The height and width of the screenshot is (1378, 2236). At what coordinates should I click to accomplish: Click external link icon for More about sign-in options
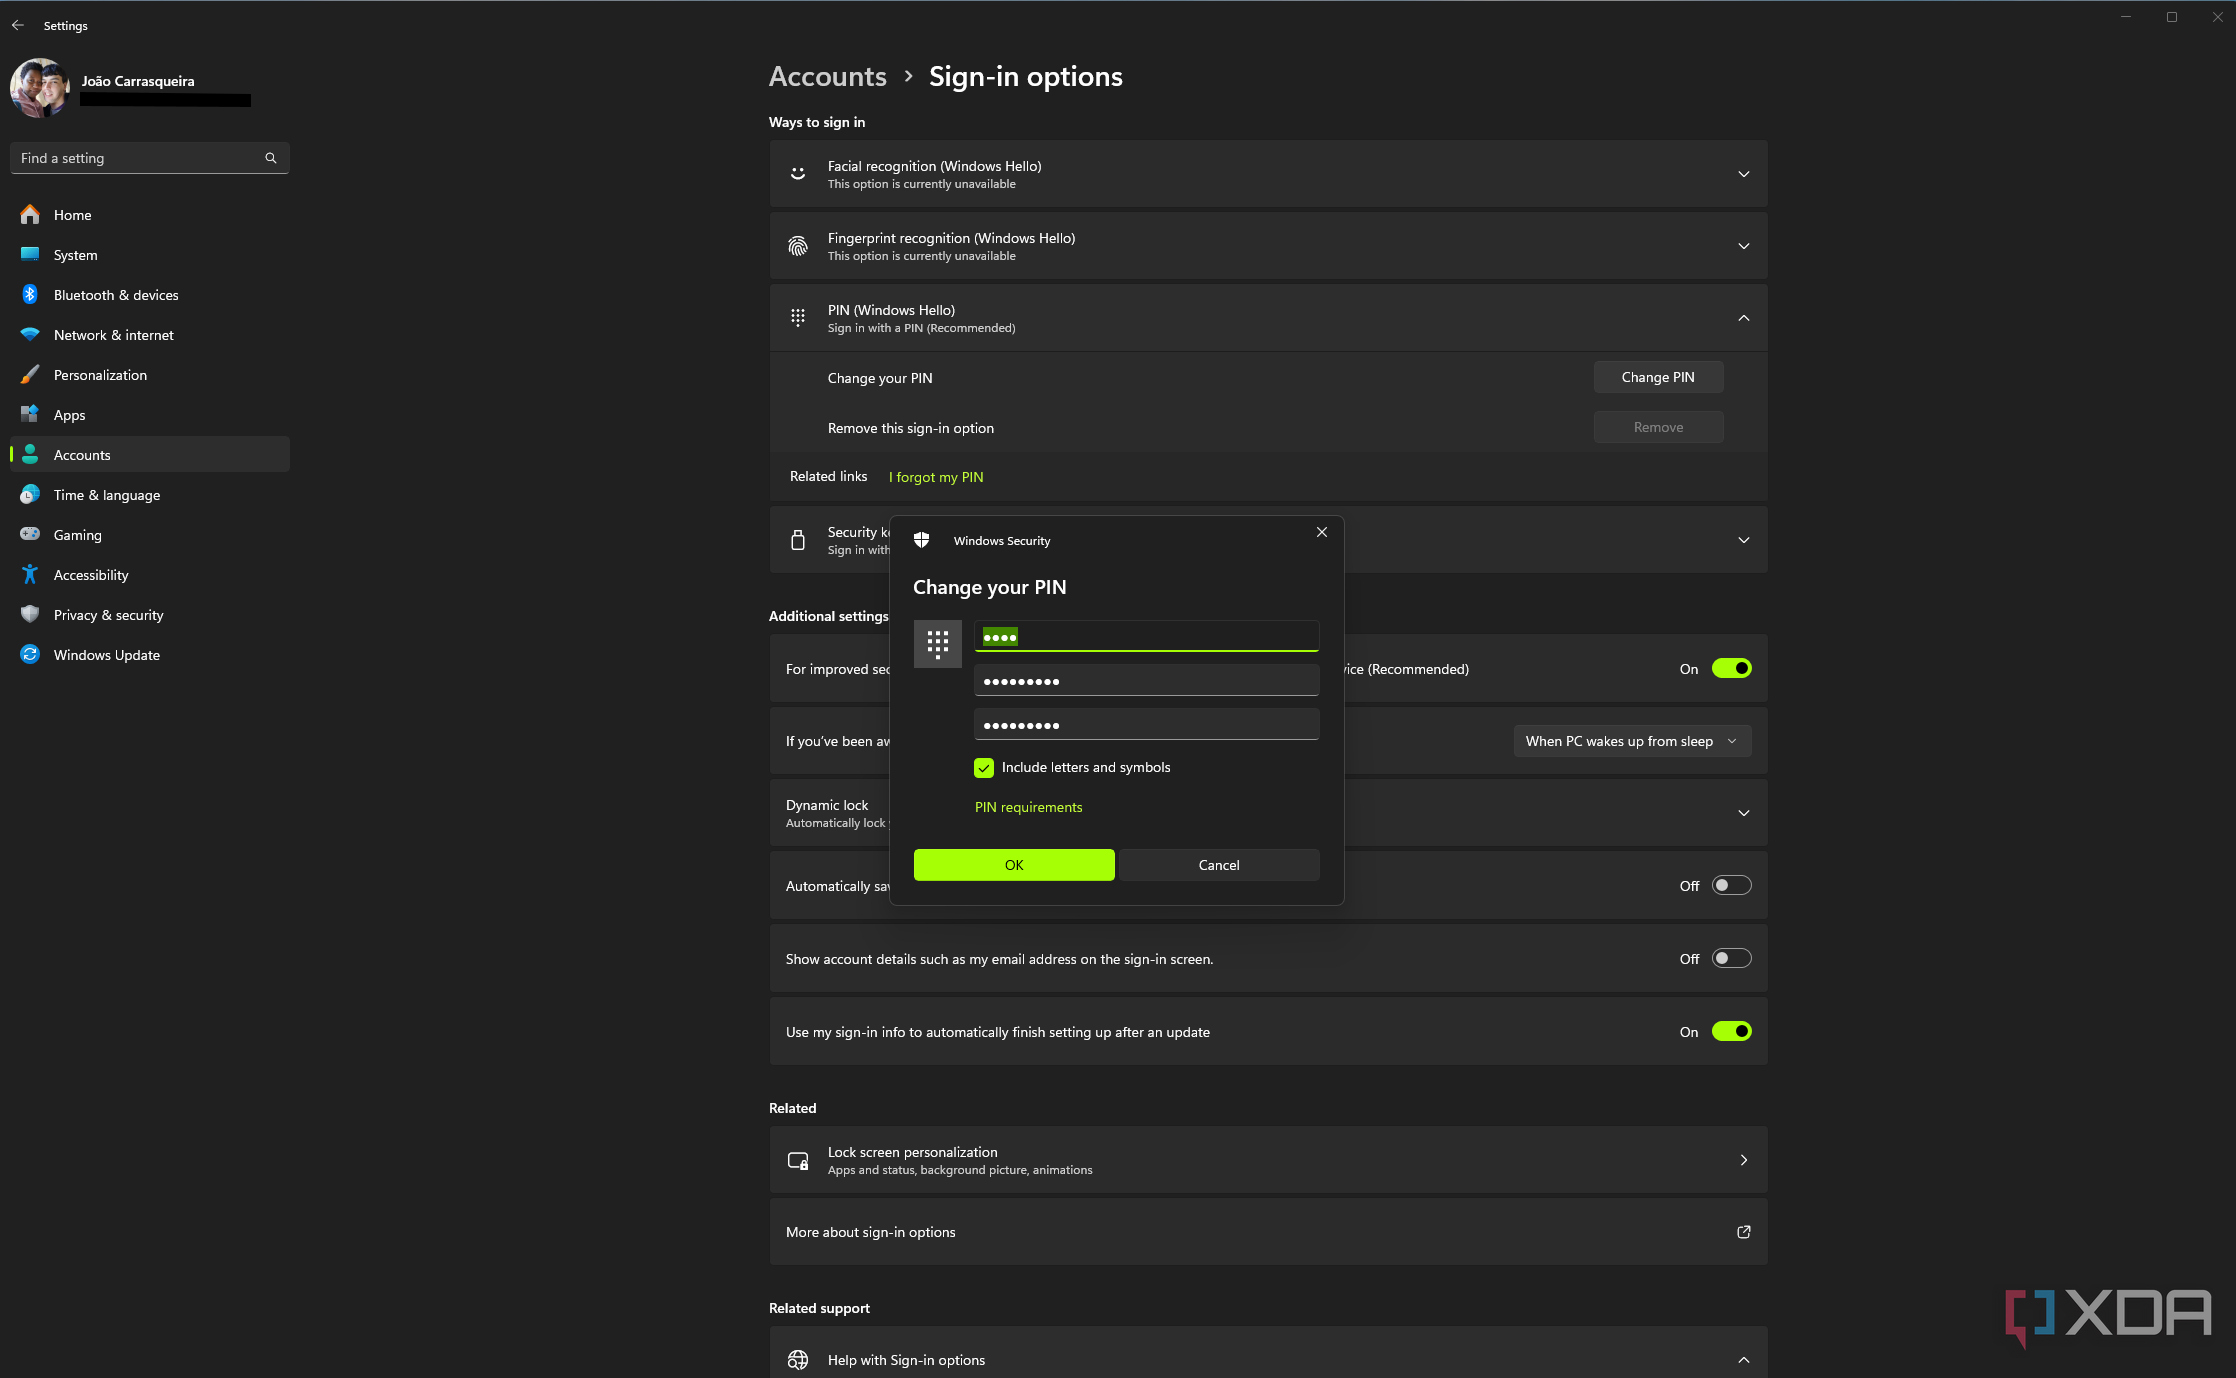pyautogui.click(x=1743, y=1232)
